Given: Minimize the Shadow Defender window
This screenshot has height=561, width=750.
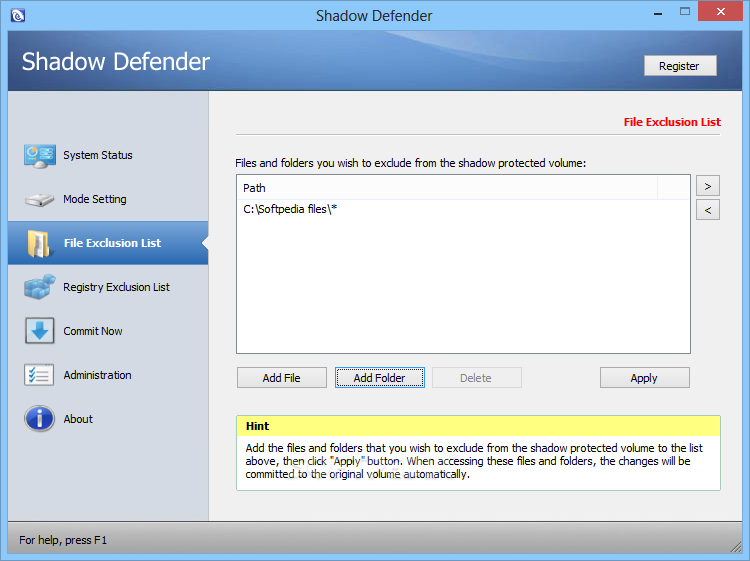Looking at the screenshot, I should (658, 13).
